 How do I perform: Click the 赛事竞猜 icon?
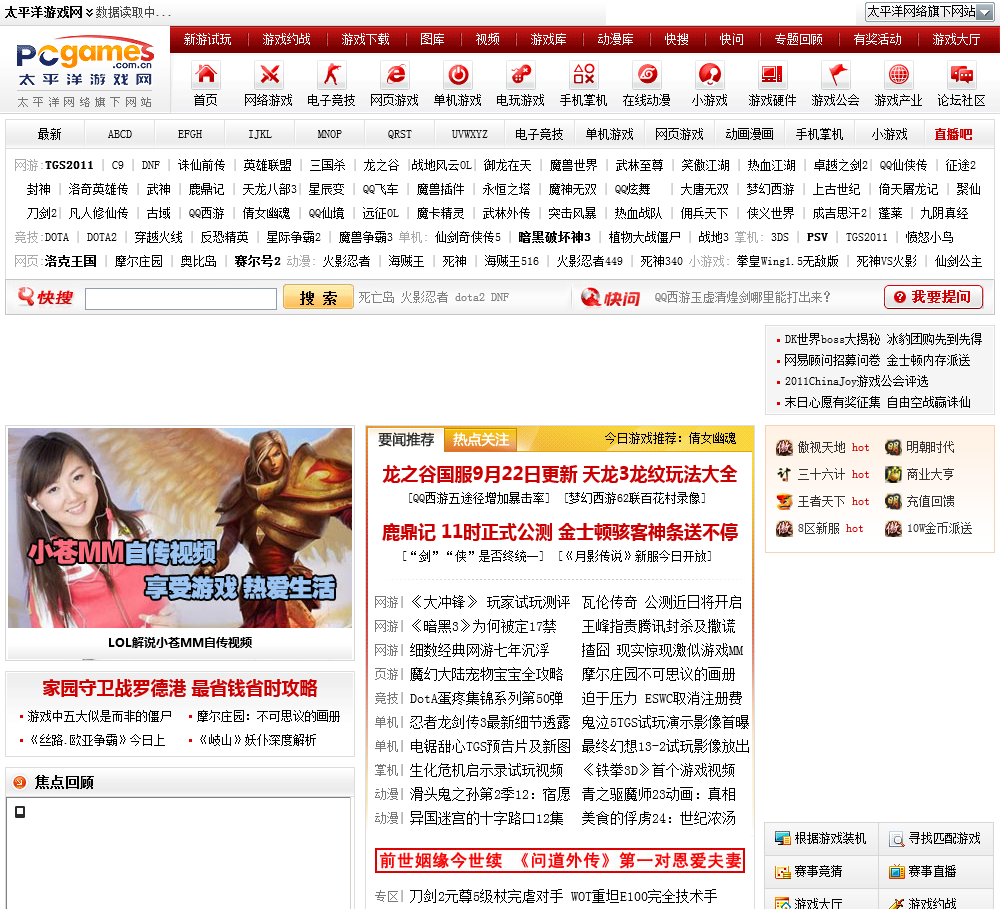click(783, 871)
